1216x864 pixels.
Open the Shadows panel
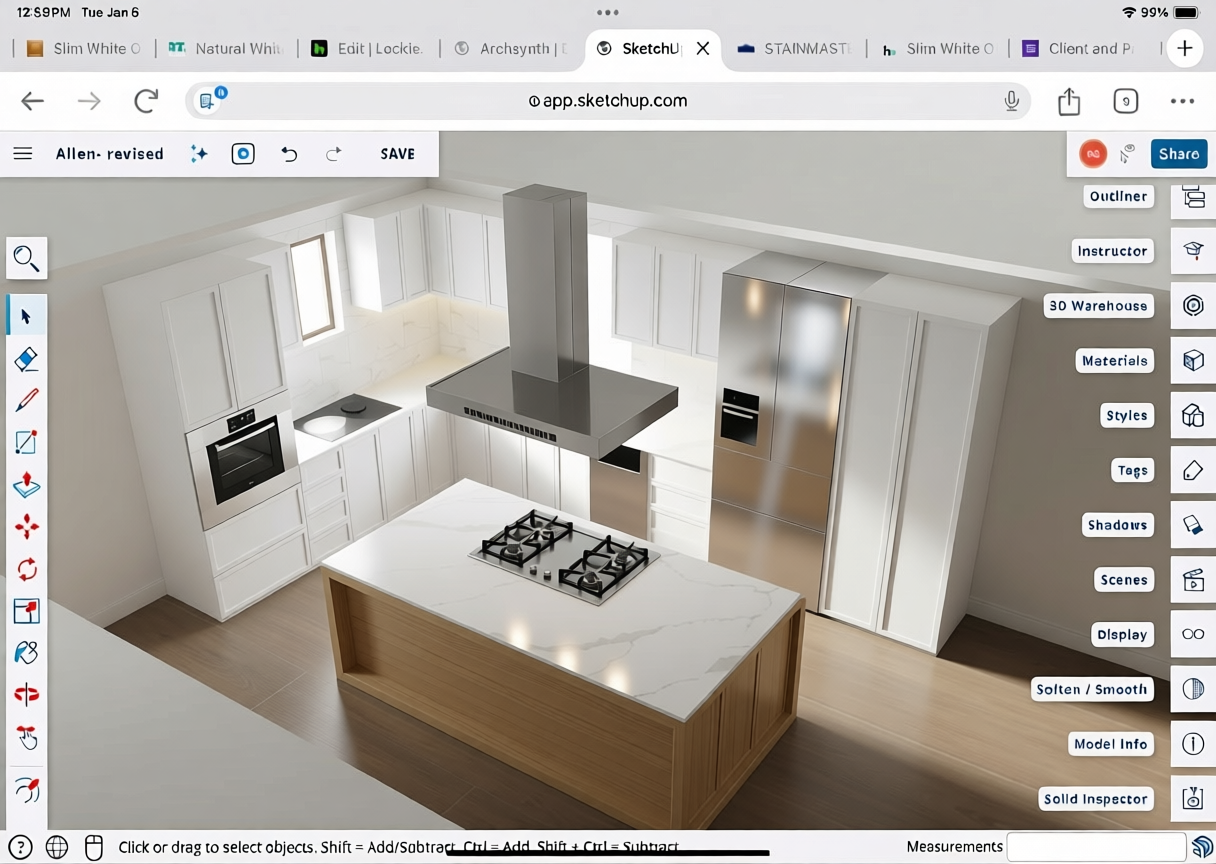coord(1193,525)
